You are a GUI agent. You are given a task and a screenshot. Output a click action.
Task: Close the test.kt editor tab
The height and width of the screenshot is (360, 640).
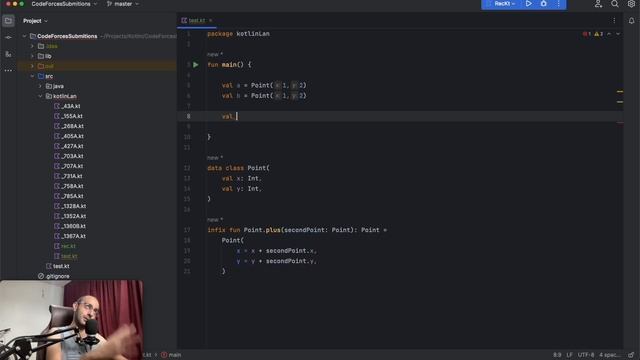pos(211,20)
